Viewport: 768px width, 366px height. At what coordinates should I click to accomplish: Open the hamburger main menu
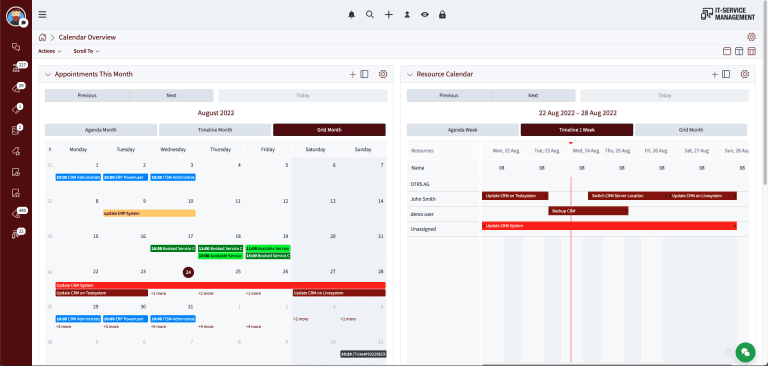pos(43,14)
